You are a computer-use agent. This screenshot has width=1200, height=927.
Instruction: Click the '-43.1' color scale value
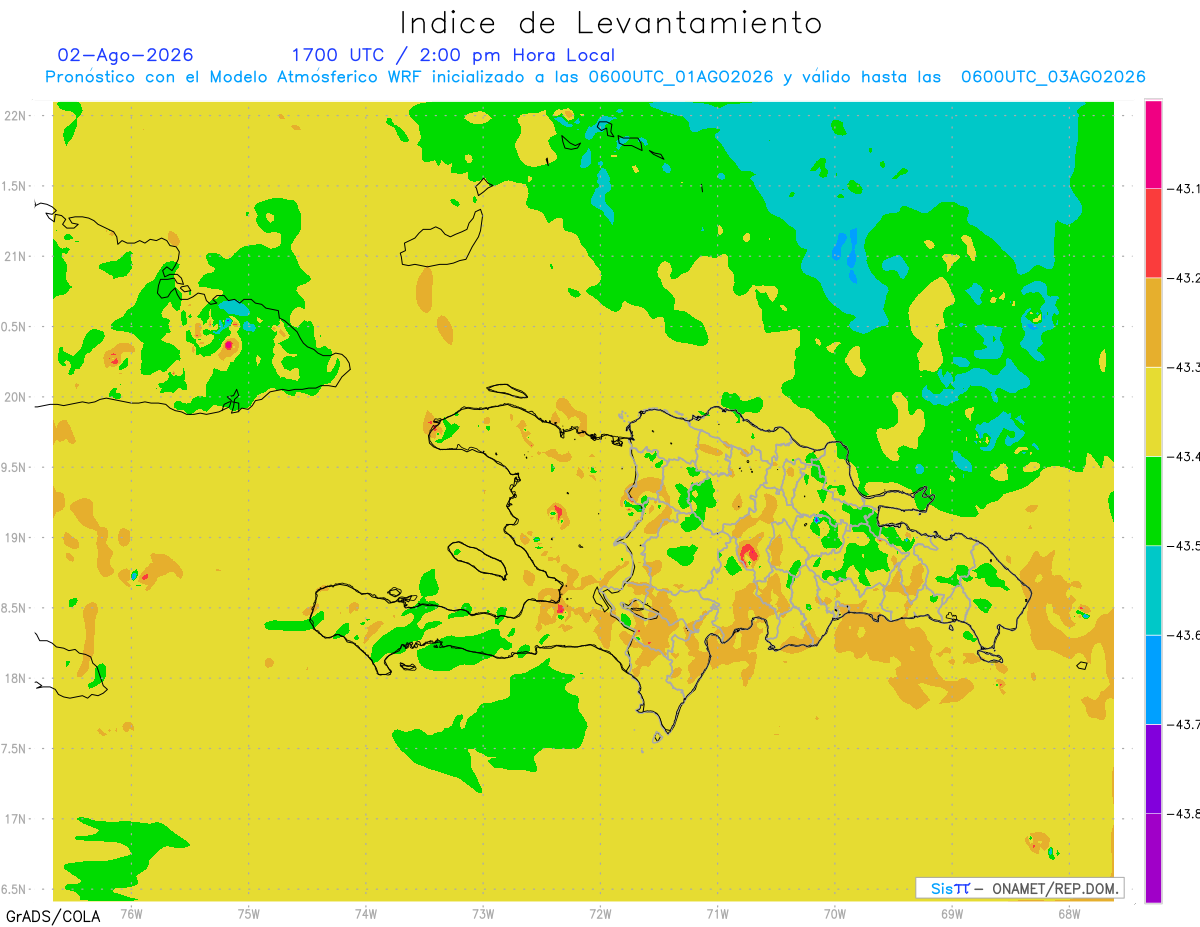(x=1183, y=188)
